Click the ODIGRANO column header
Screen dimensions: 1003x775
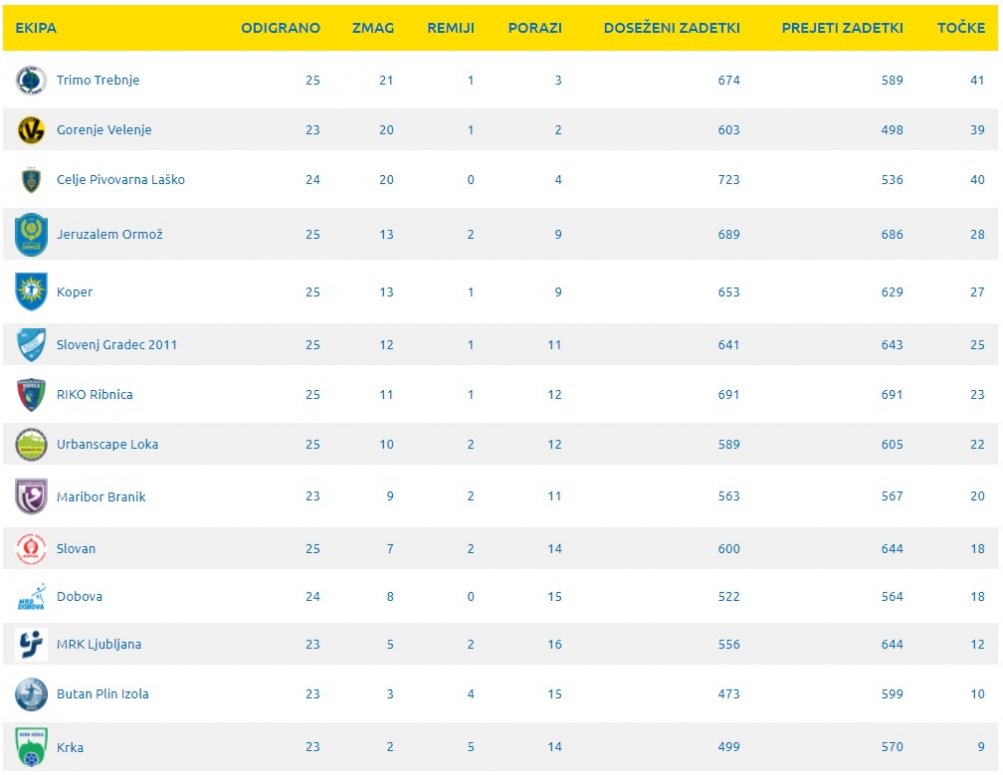281,28
